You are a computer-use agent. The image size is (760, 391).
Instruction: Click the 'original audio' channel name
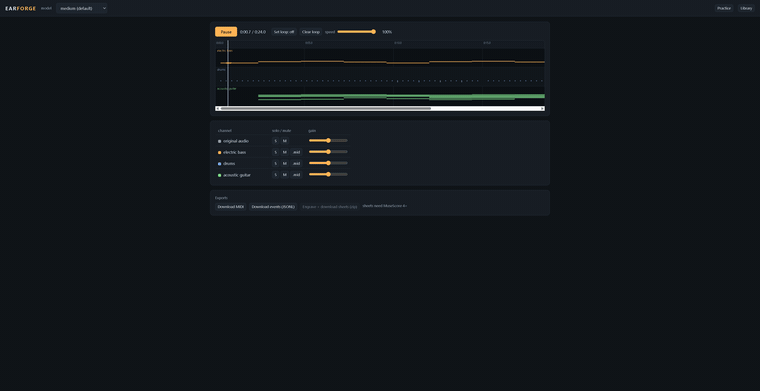point(236,141)
